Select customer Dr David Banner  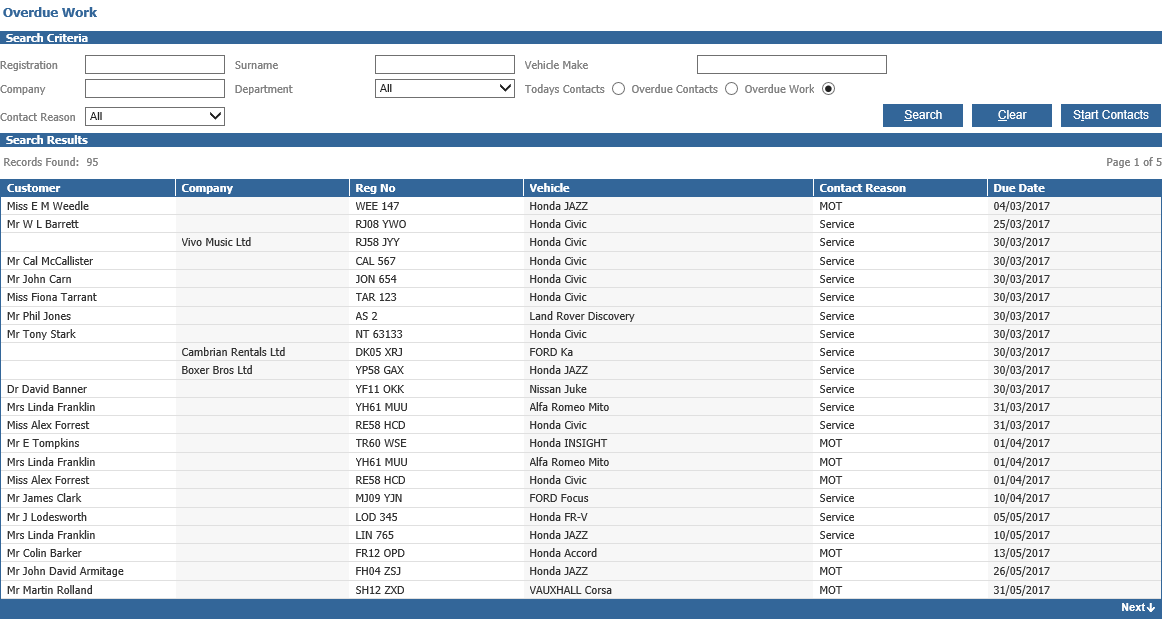click(47, 389)
